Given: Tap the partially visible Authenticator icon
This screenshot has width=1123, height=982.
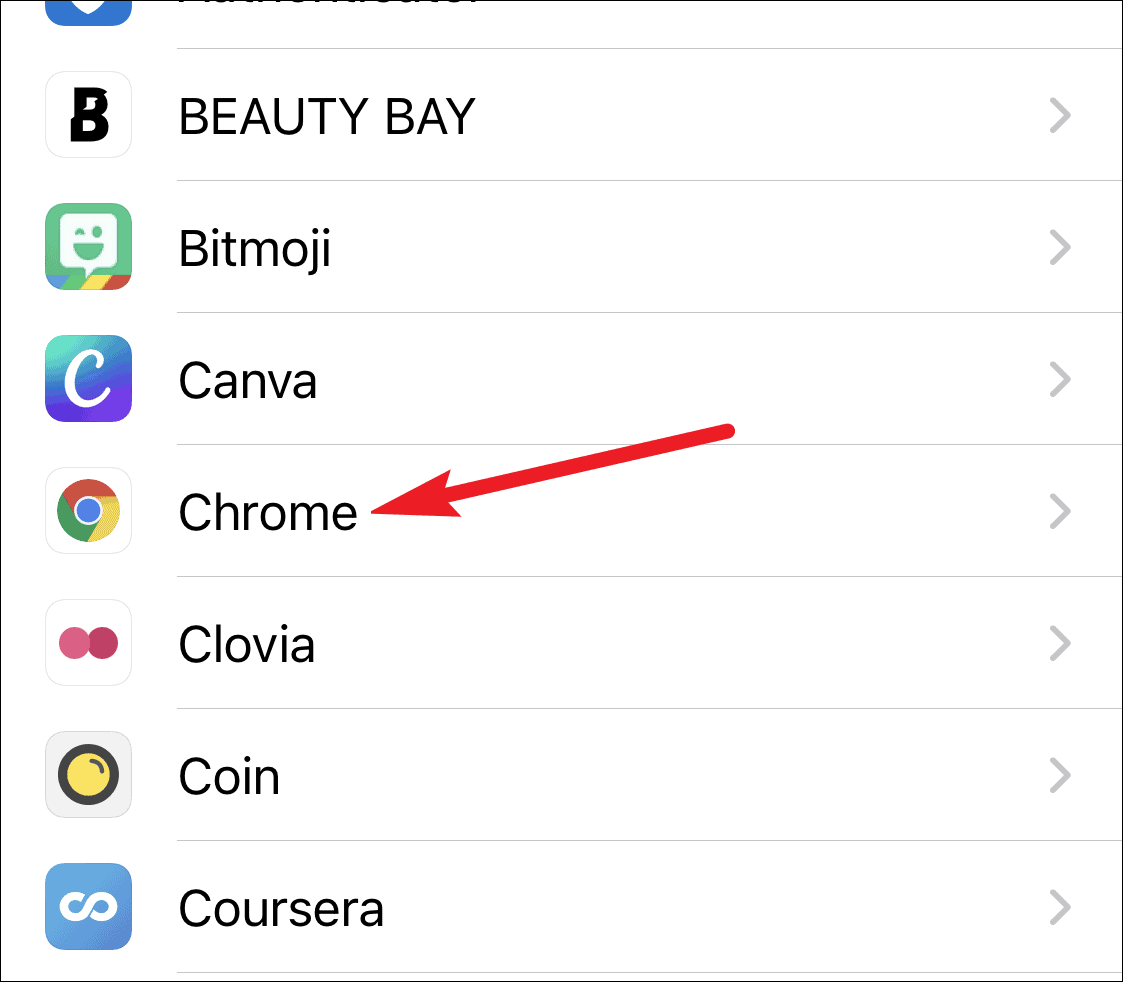Looking at the screenshot, I should [88, 12].
